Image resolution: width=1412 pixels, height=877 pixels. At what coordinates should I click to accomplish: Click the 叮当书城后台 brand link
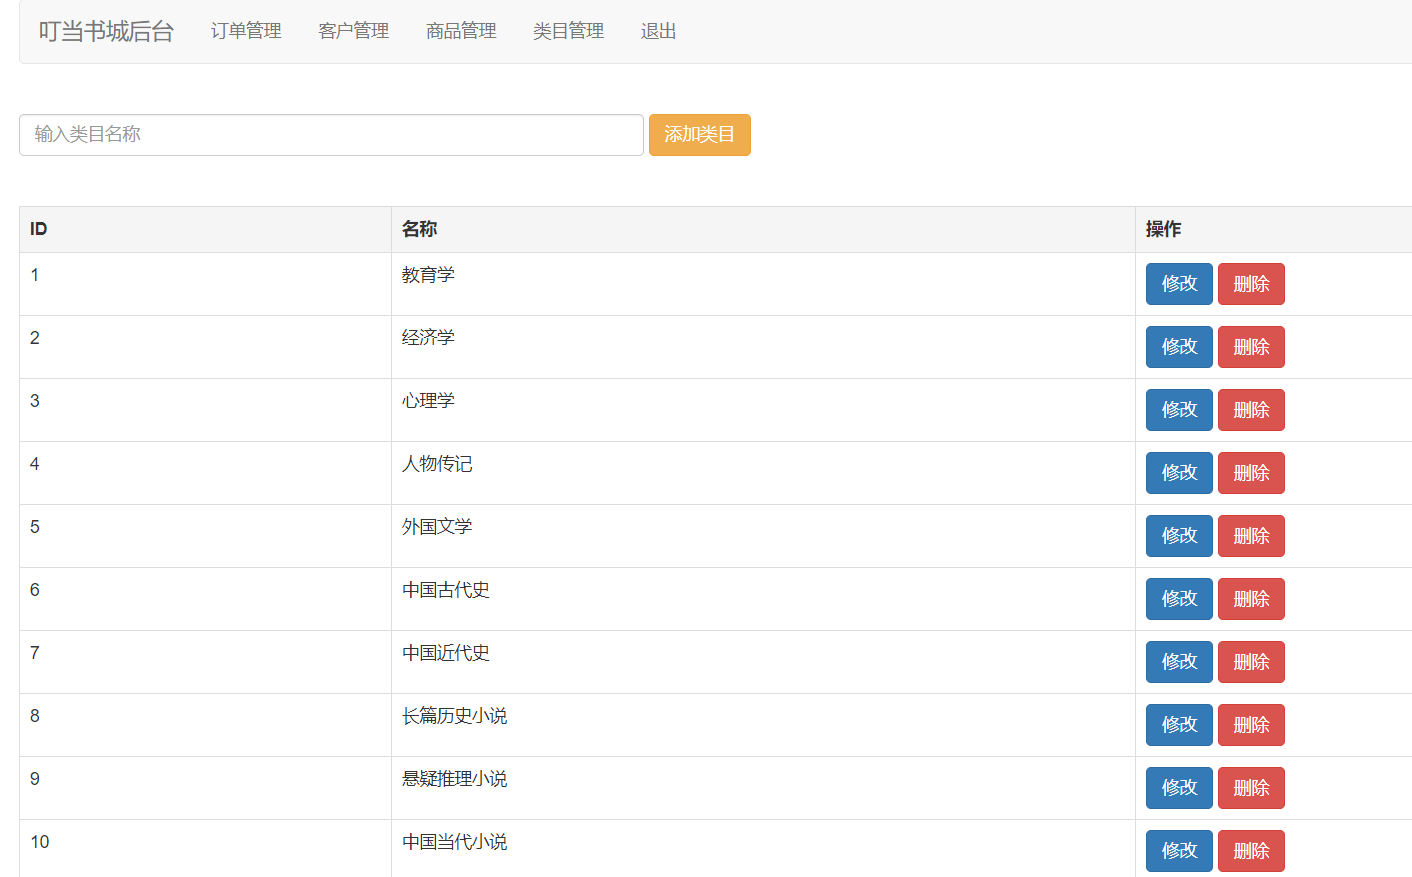[106, 31]
